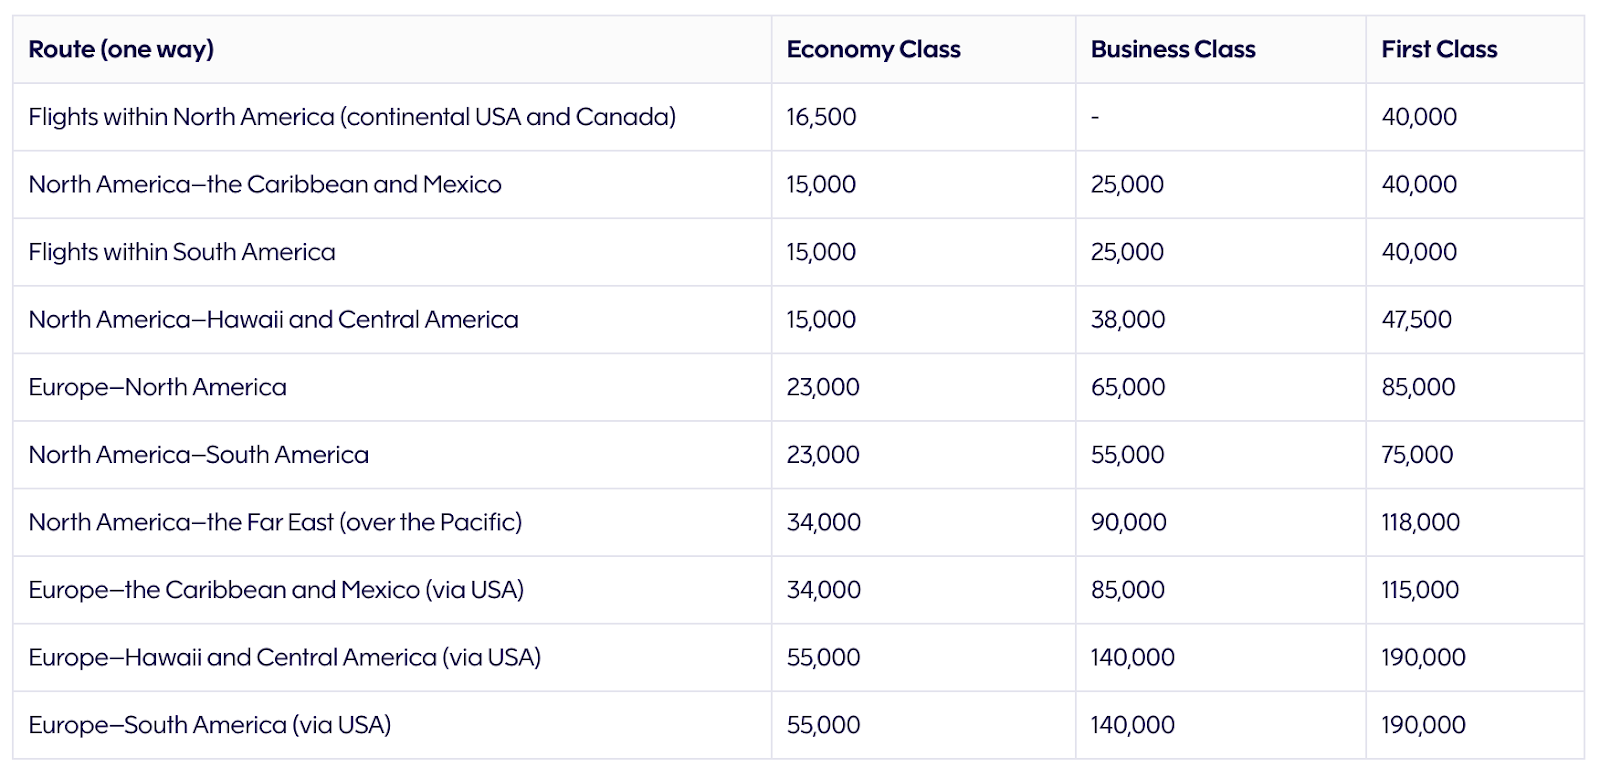Click 65,000 business class value
Screen dimensions: 1600x778
pyautogui.click(x=1128, y=387)
